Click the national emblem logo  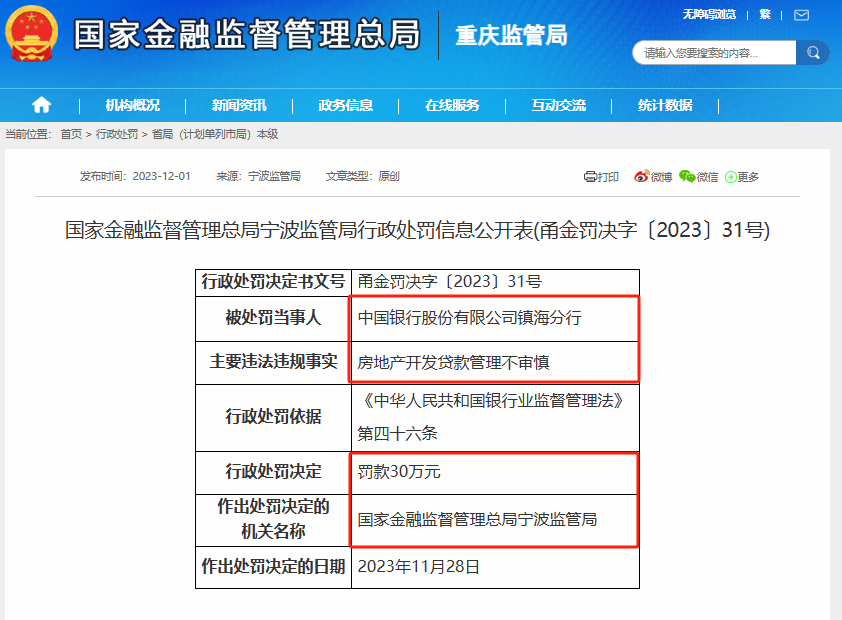[x=32, y=33]
